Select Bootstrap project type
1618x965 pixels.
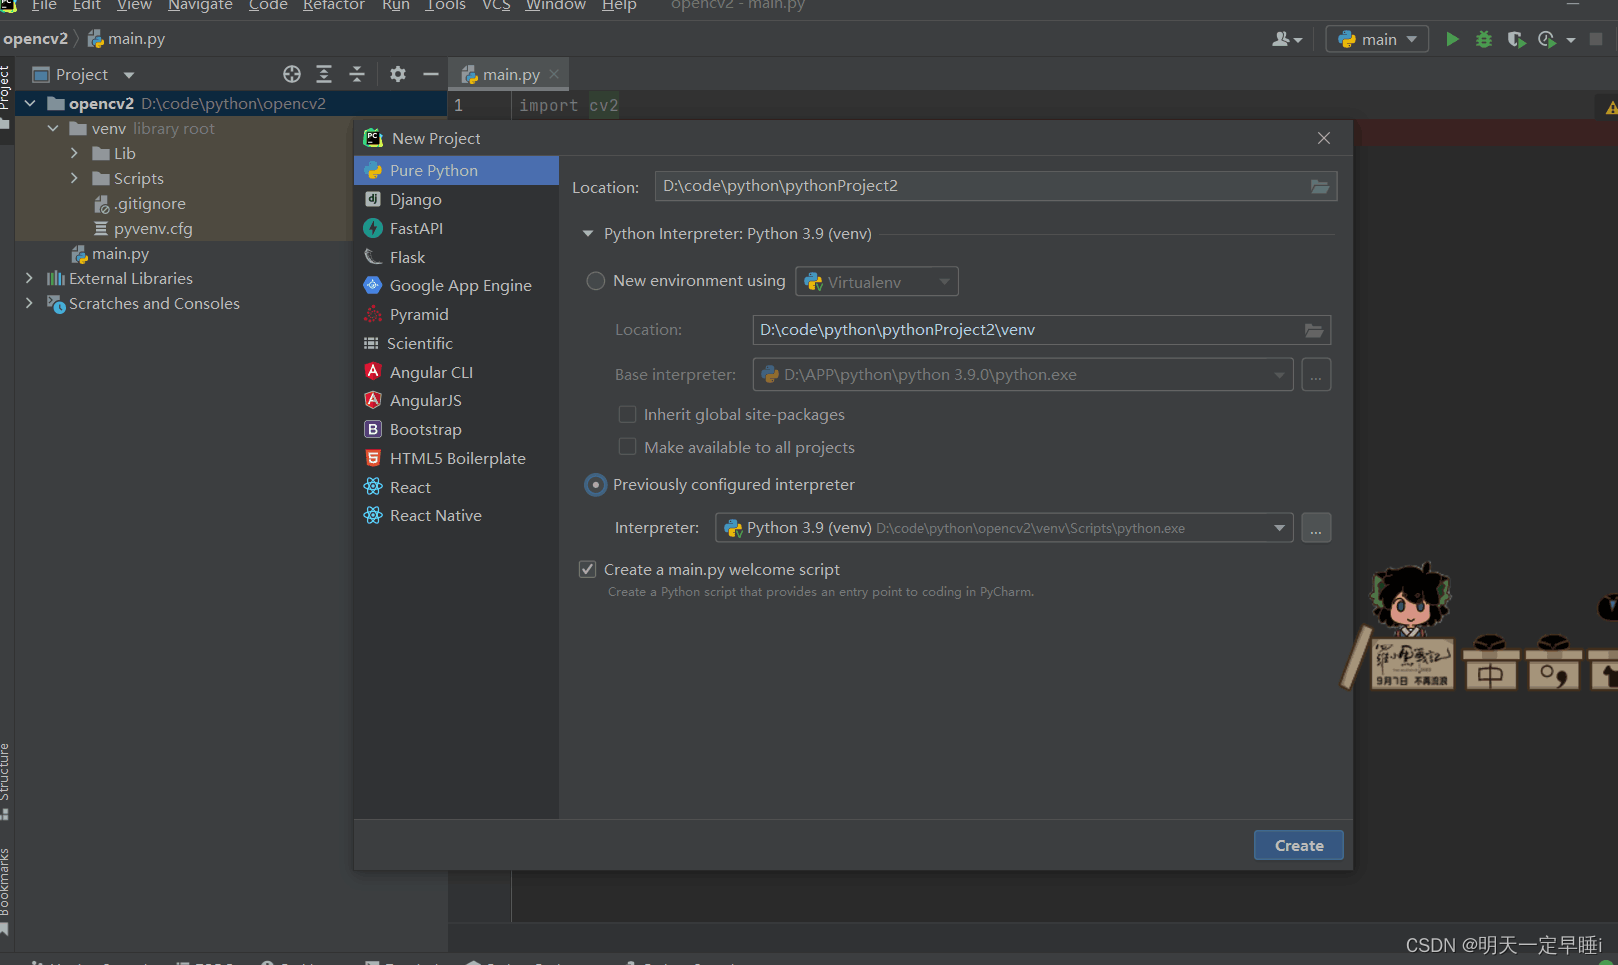[x=456, y=430]
